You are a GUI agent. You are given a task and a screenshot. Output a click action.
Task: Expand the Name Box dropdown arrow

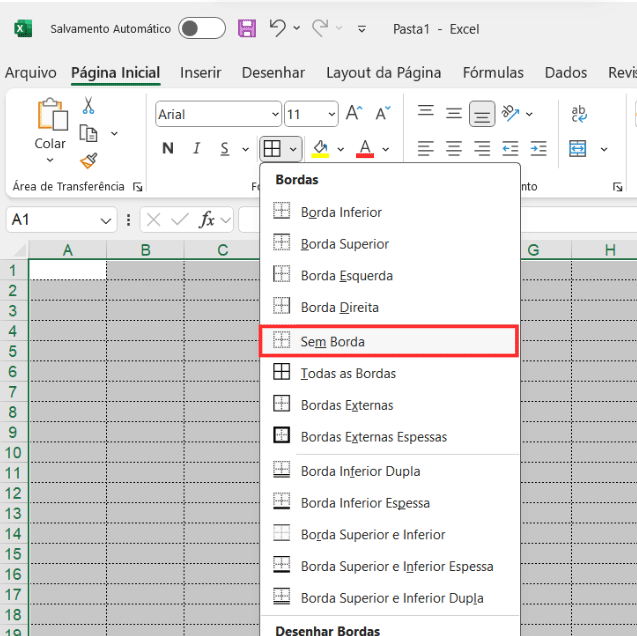108,220
